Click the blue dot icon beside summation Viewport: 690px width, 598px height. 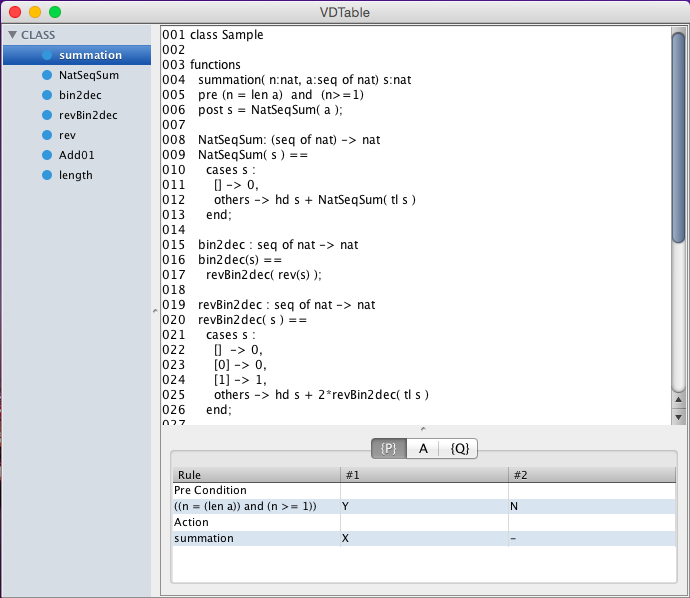coord(47,55)
